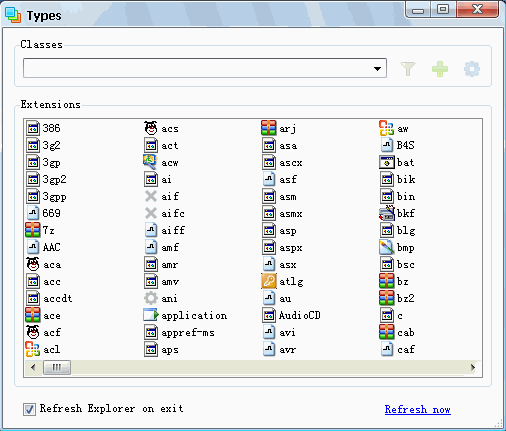
Task: Select the bat batch file icon
Action: (387, 162)
